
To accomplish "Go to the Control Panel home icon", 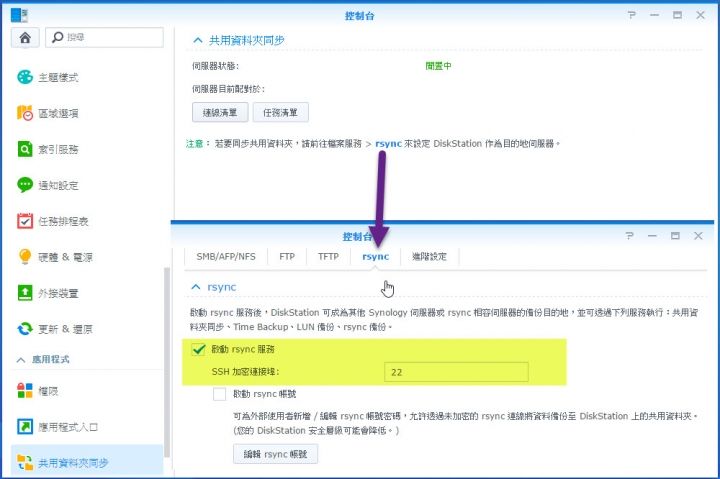I will (25, 37).
